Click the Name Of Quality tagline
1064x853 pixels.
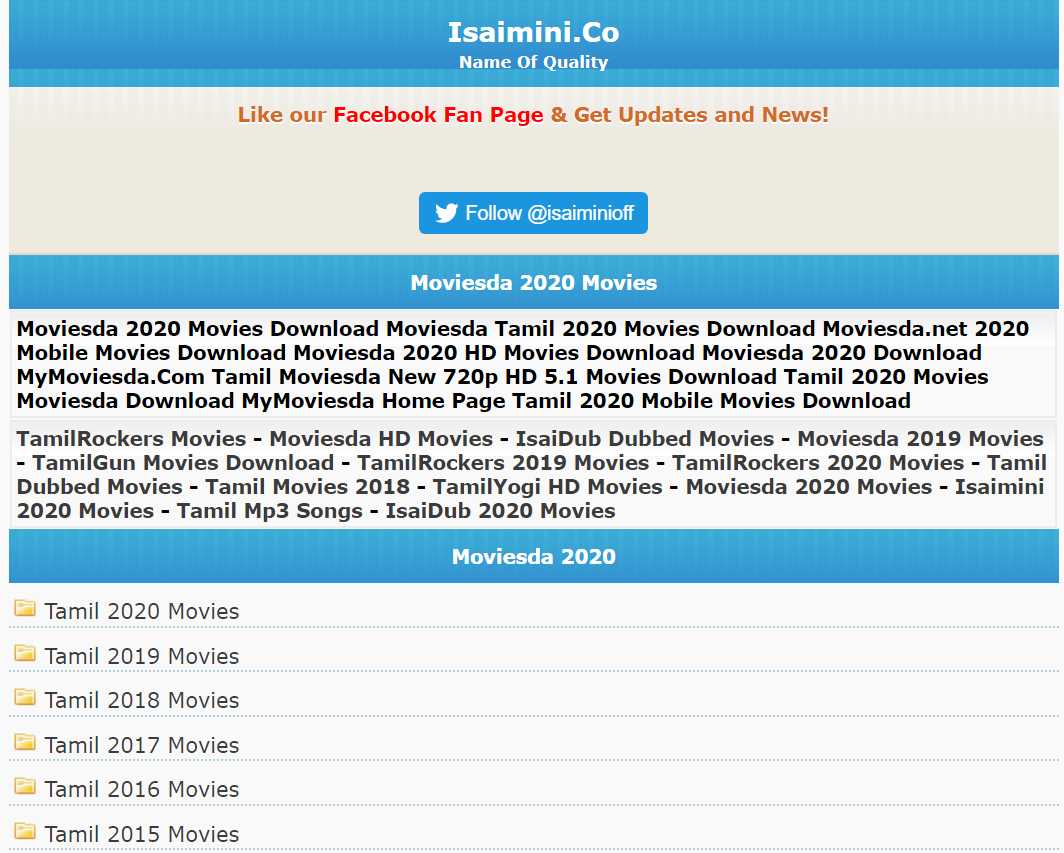point(533,62)
